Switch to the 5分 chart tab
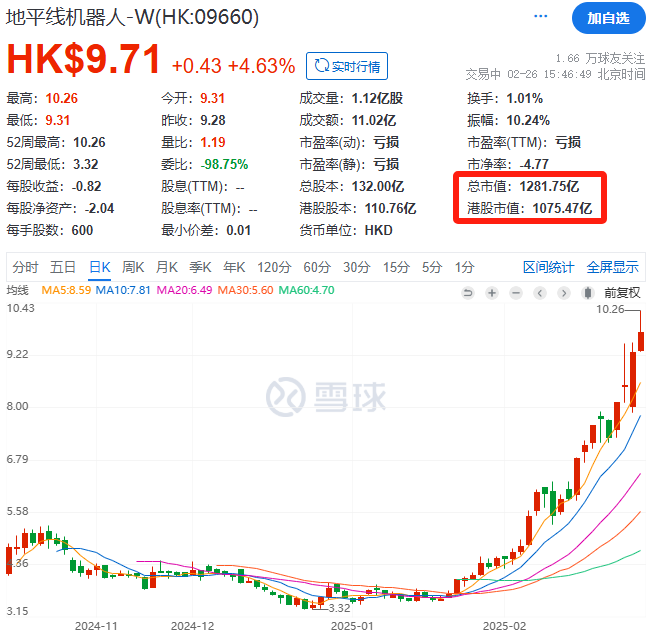 (x=432, y=267)
